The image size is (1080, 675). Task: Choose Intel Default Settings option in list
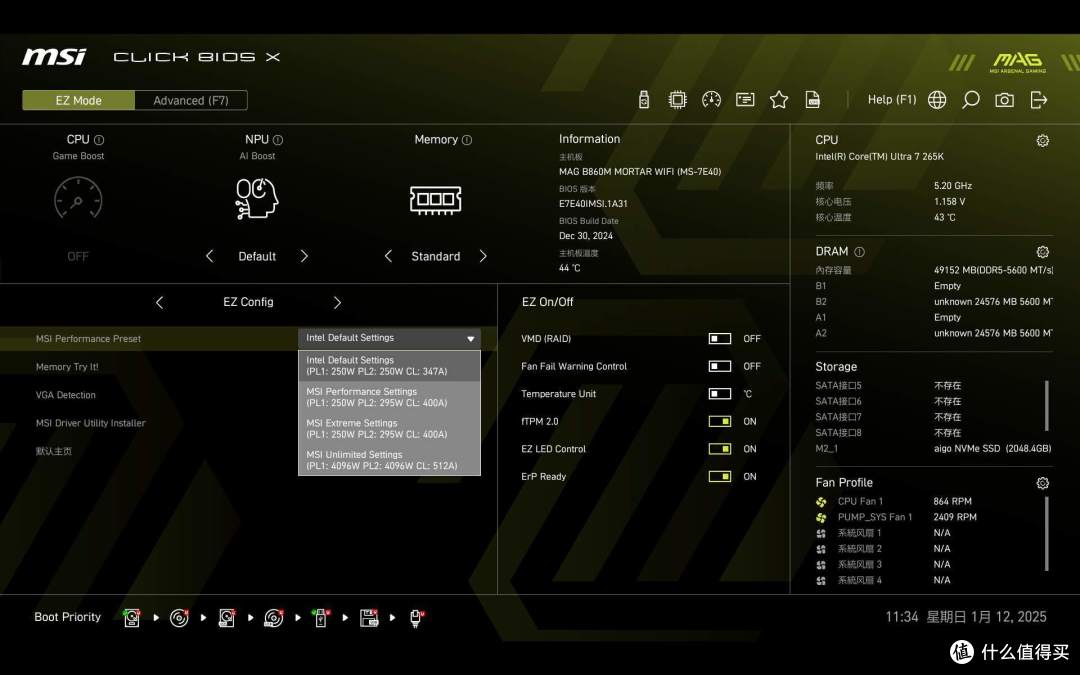(389, 366)
